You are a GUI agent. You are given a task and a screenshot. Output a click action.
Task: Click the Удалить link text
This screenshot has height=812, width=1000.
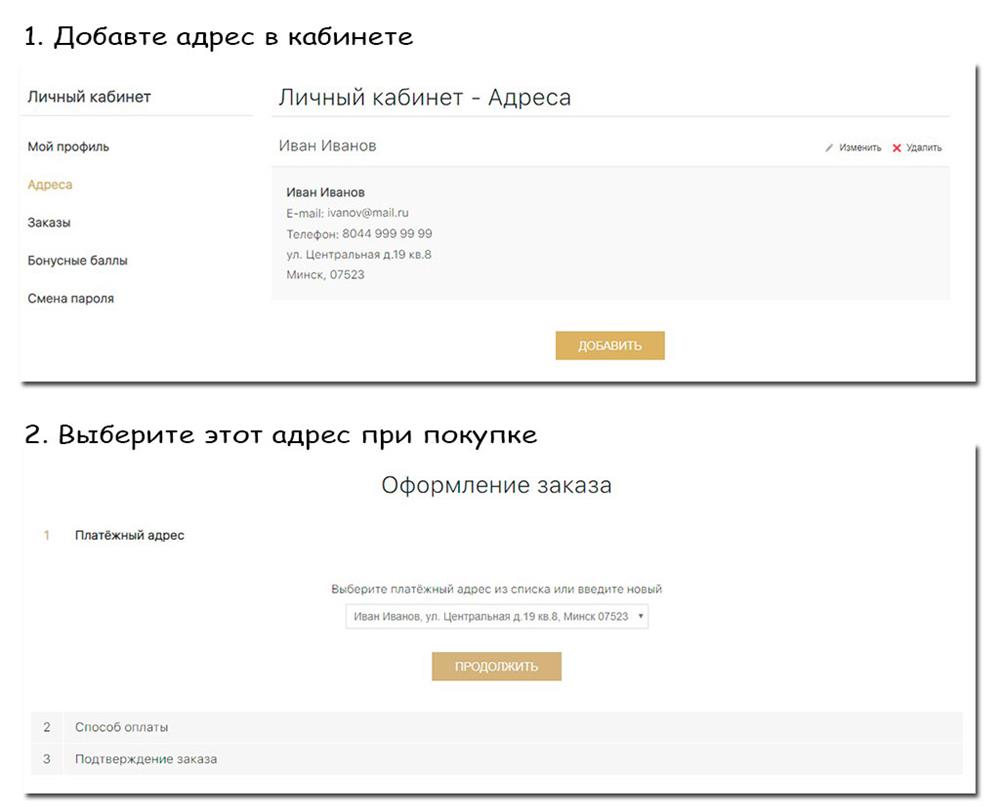pyautogui.click(x=924, y=148)
